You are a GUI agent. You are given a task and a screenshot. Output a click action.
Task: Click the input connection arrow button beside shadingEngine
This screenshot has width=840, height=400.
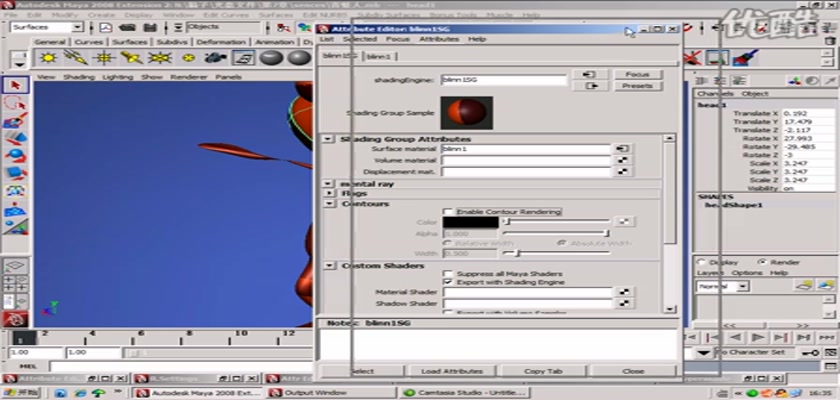pyautogui.click(x=590, y=74)
